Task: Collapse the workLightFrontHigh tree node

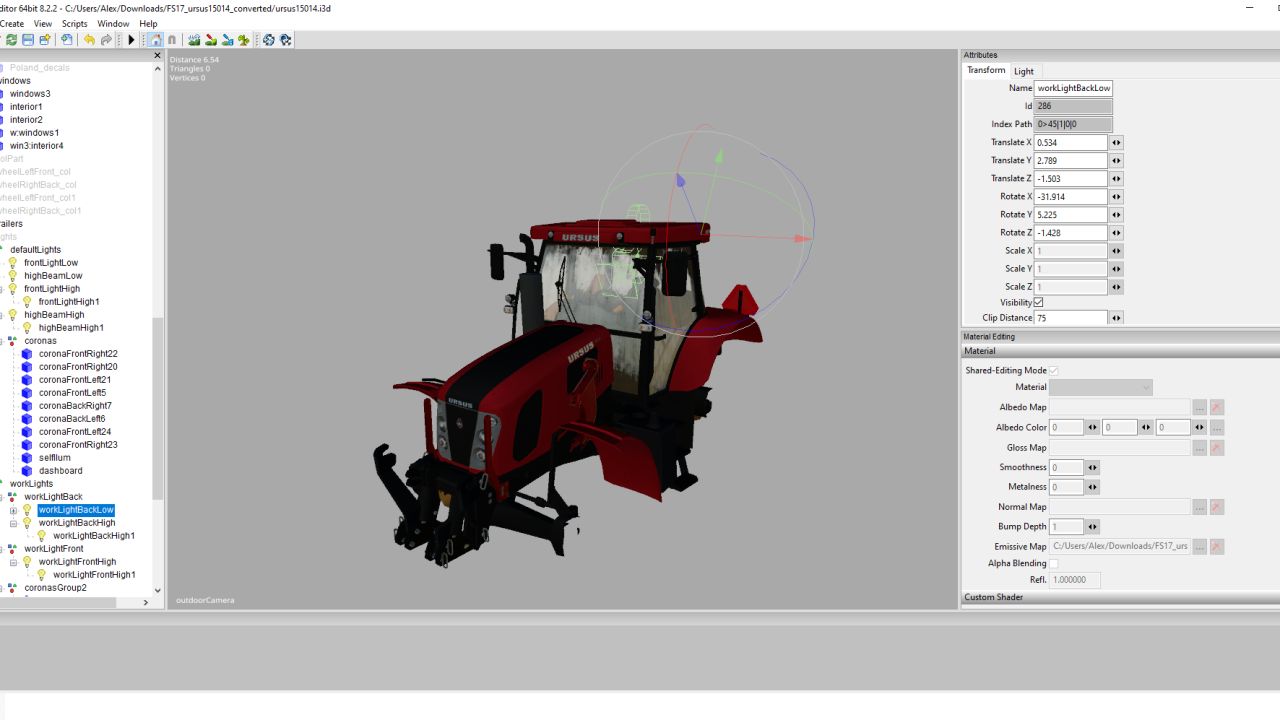Action: (x=13, y=562)
